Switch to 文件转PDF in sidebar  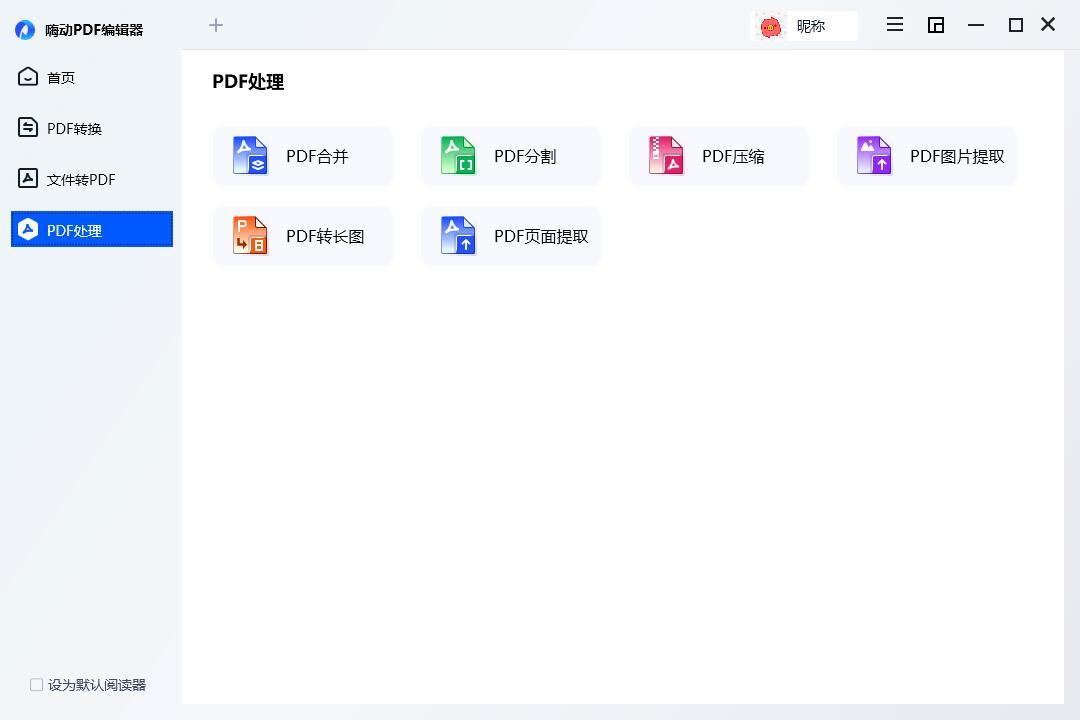92,179
